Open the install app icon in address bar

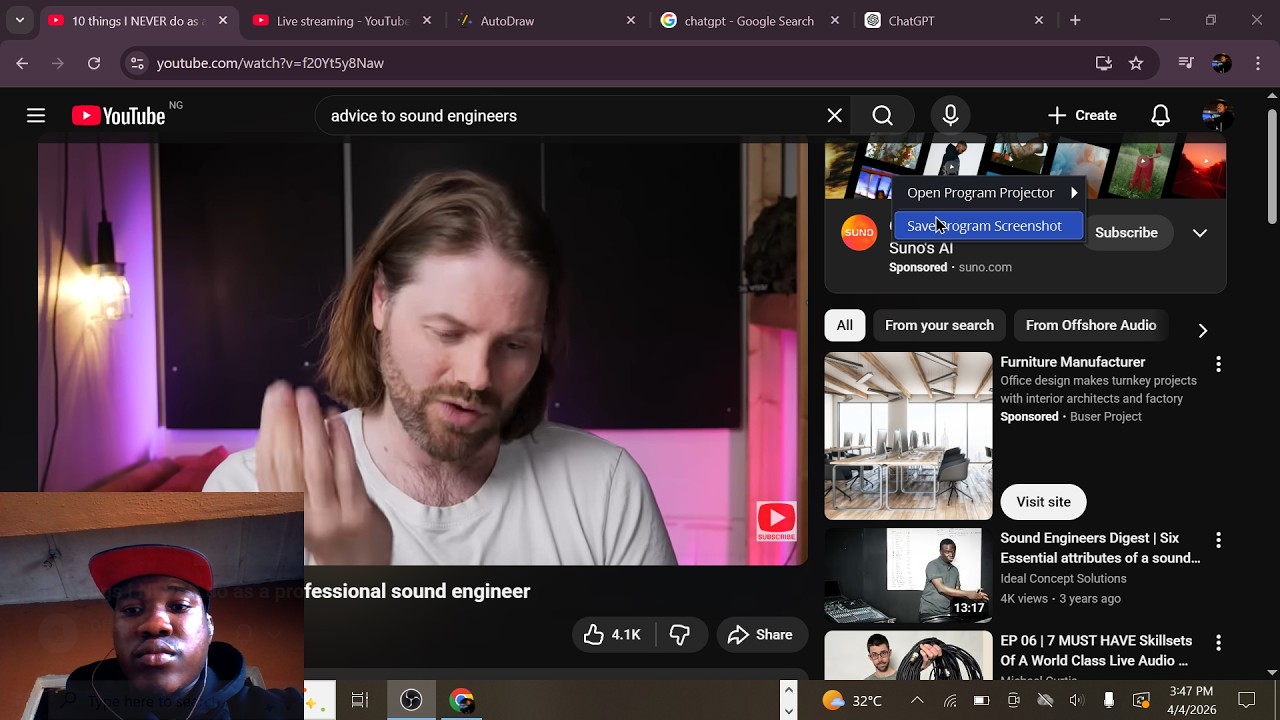point(1104,63)
